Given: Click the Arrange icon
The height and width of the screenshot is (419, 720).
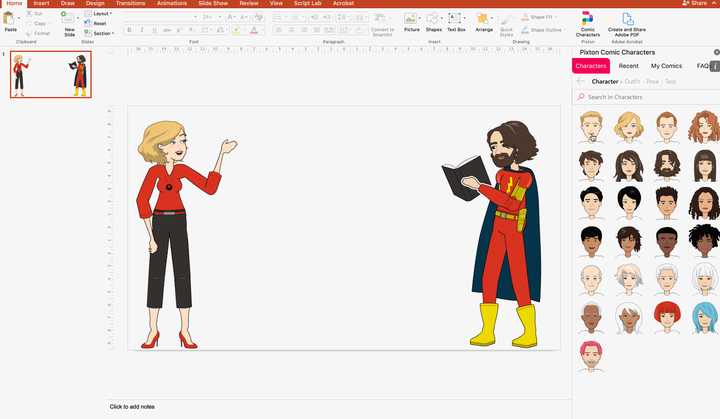Looking at the screenshot, I should coord(482,19).
